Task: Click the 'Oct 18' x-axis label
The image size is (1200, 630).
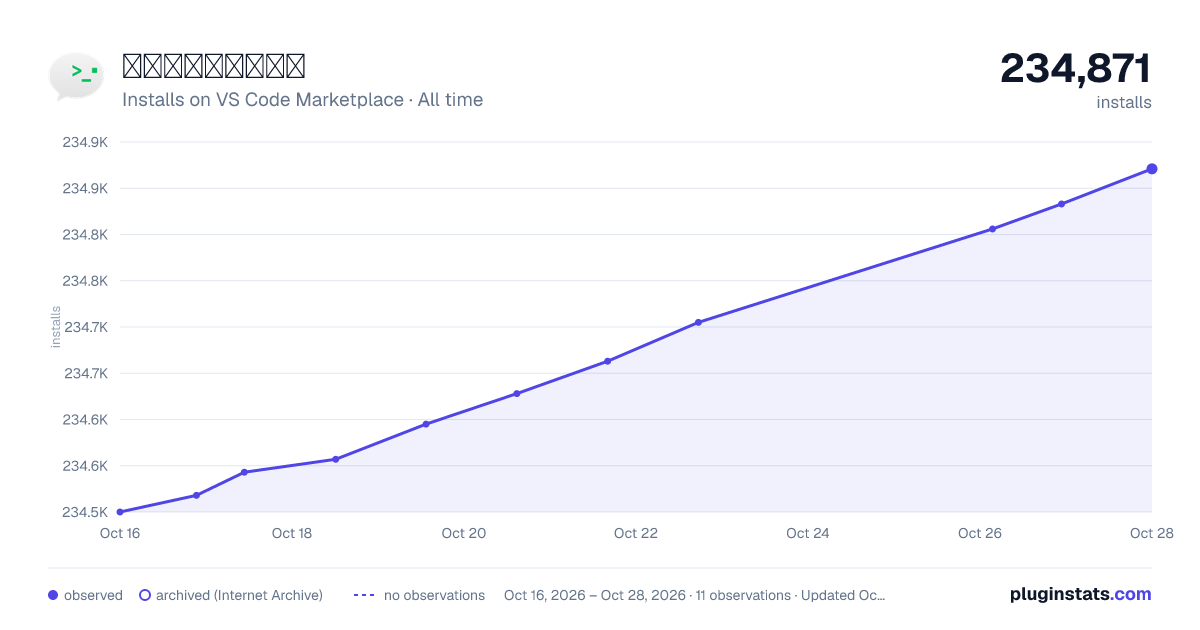Action: [x=292, y=533]
